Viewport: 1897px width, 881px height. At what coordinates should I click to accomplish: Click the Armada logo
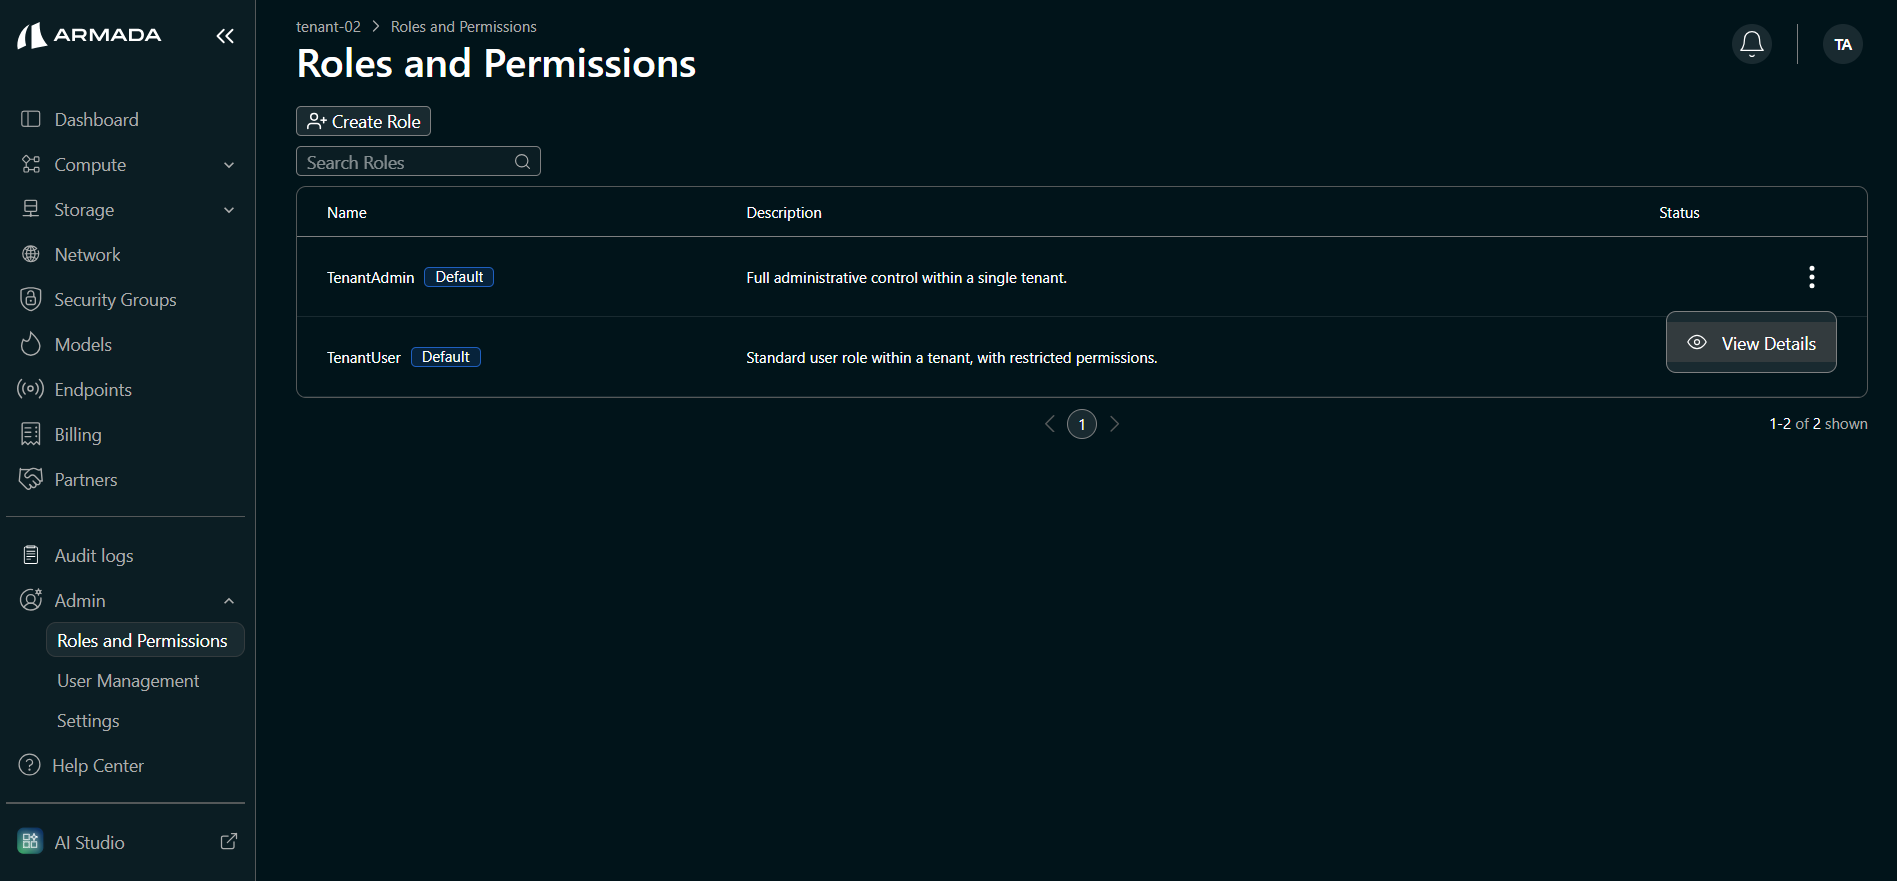pyautogui.click(x=89, y=36)
